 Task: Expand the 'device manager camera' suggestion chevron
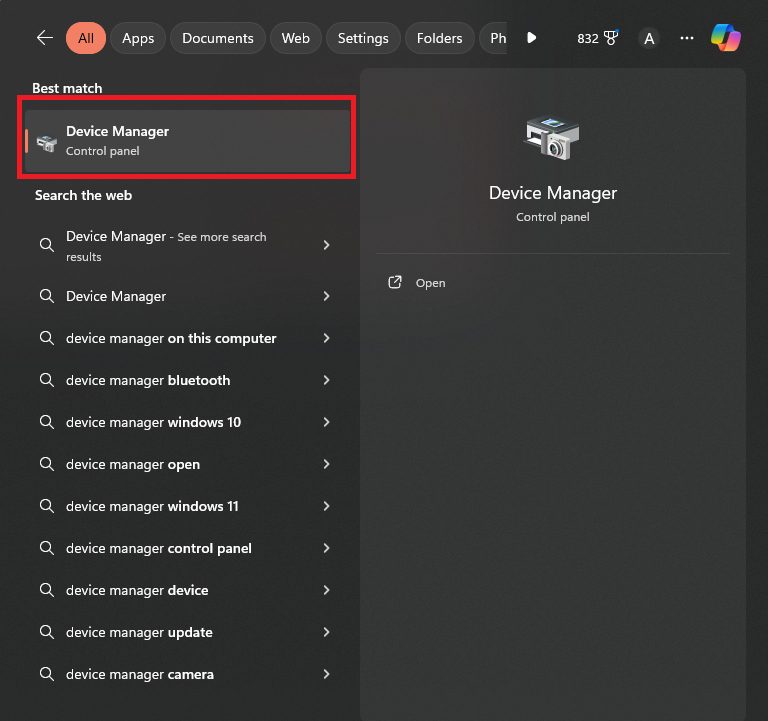[x=326, y=675]
